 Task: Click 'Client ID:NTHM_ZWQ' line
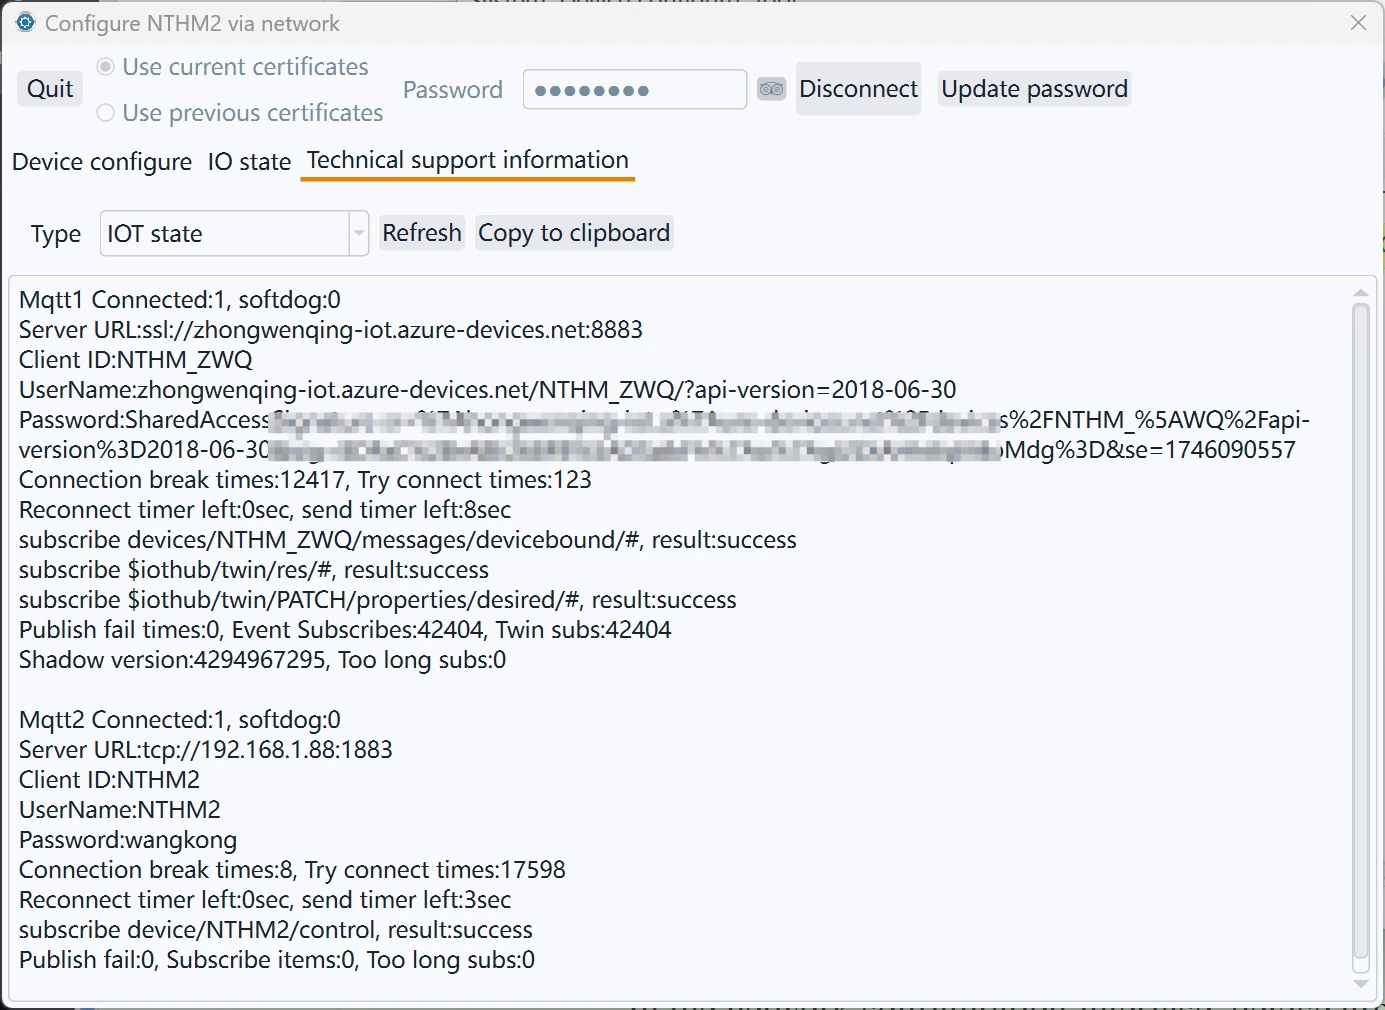[x=136, y=360]
